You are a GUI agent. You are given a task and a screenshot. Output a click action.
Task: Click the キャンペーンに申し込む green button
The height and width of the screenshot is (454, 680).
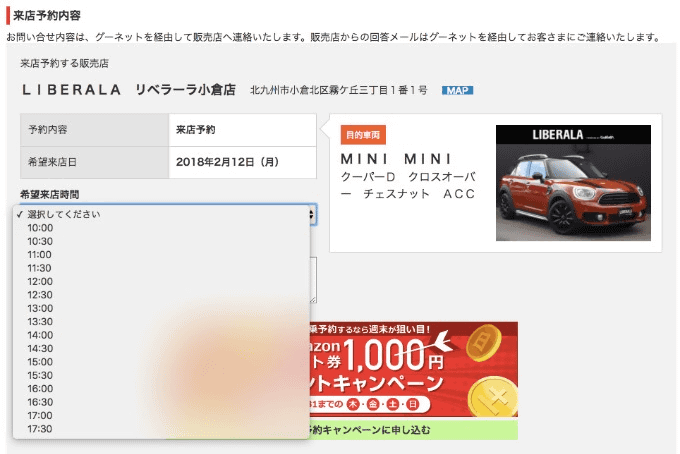414,430
